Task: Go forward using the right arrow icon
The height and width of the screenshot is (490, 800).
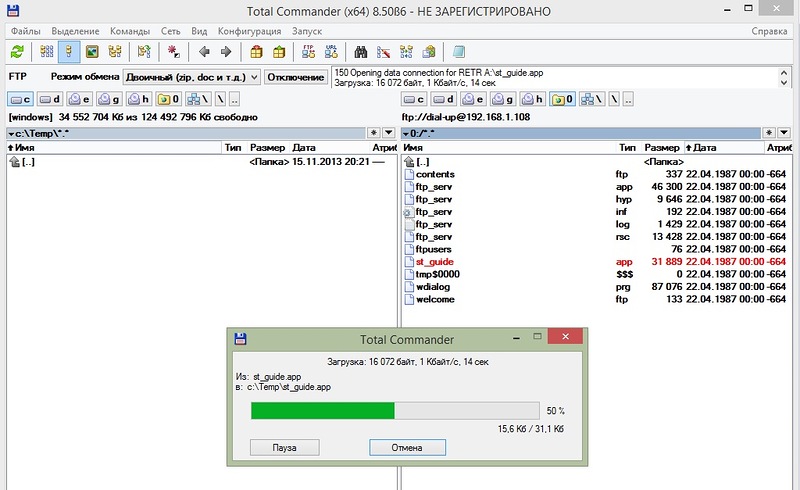Action: coord(226,52)
